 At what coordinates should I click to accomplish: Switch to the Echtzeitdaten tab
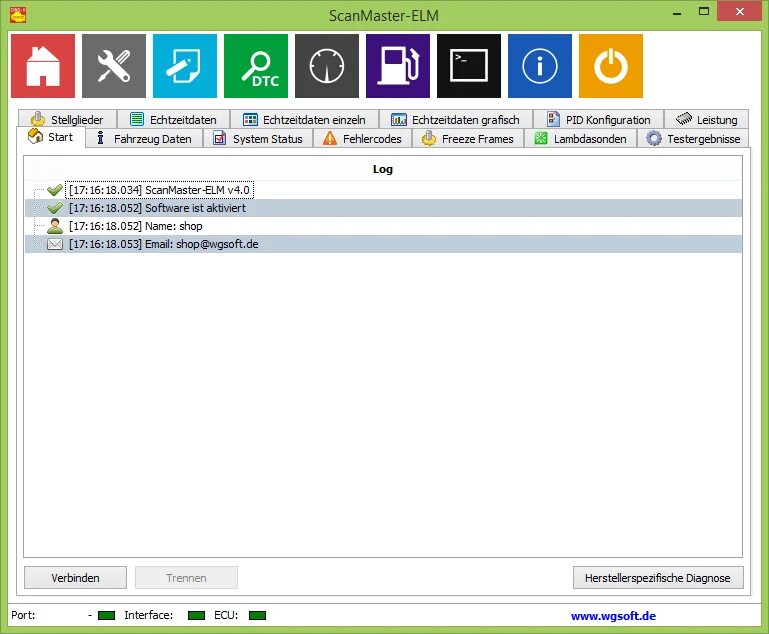coord(173,119)
